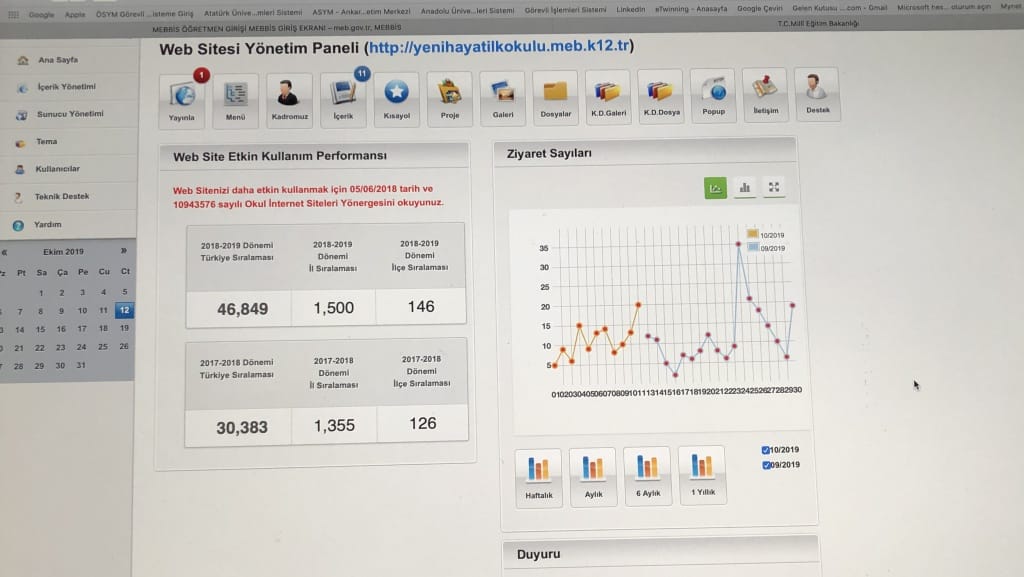Open the Kısayol star icon
1024x577 pixels.
click(x=396, y=98)
